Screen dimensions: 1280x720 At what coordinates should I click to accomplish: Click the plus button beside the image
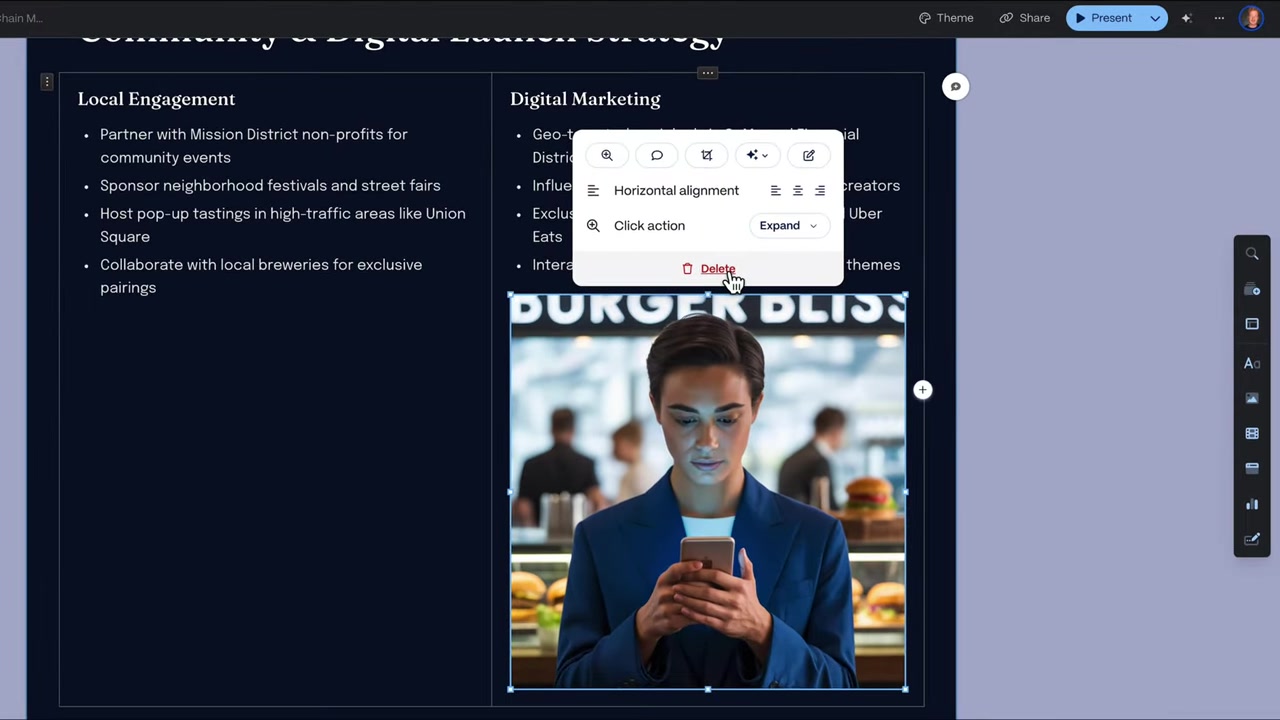922,390
